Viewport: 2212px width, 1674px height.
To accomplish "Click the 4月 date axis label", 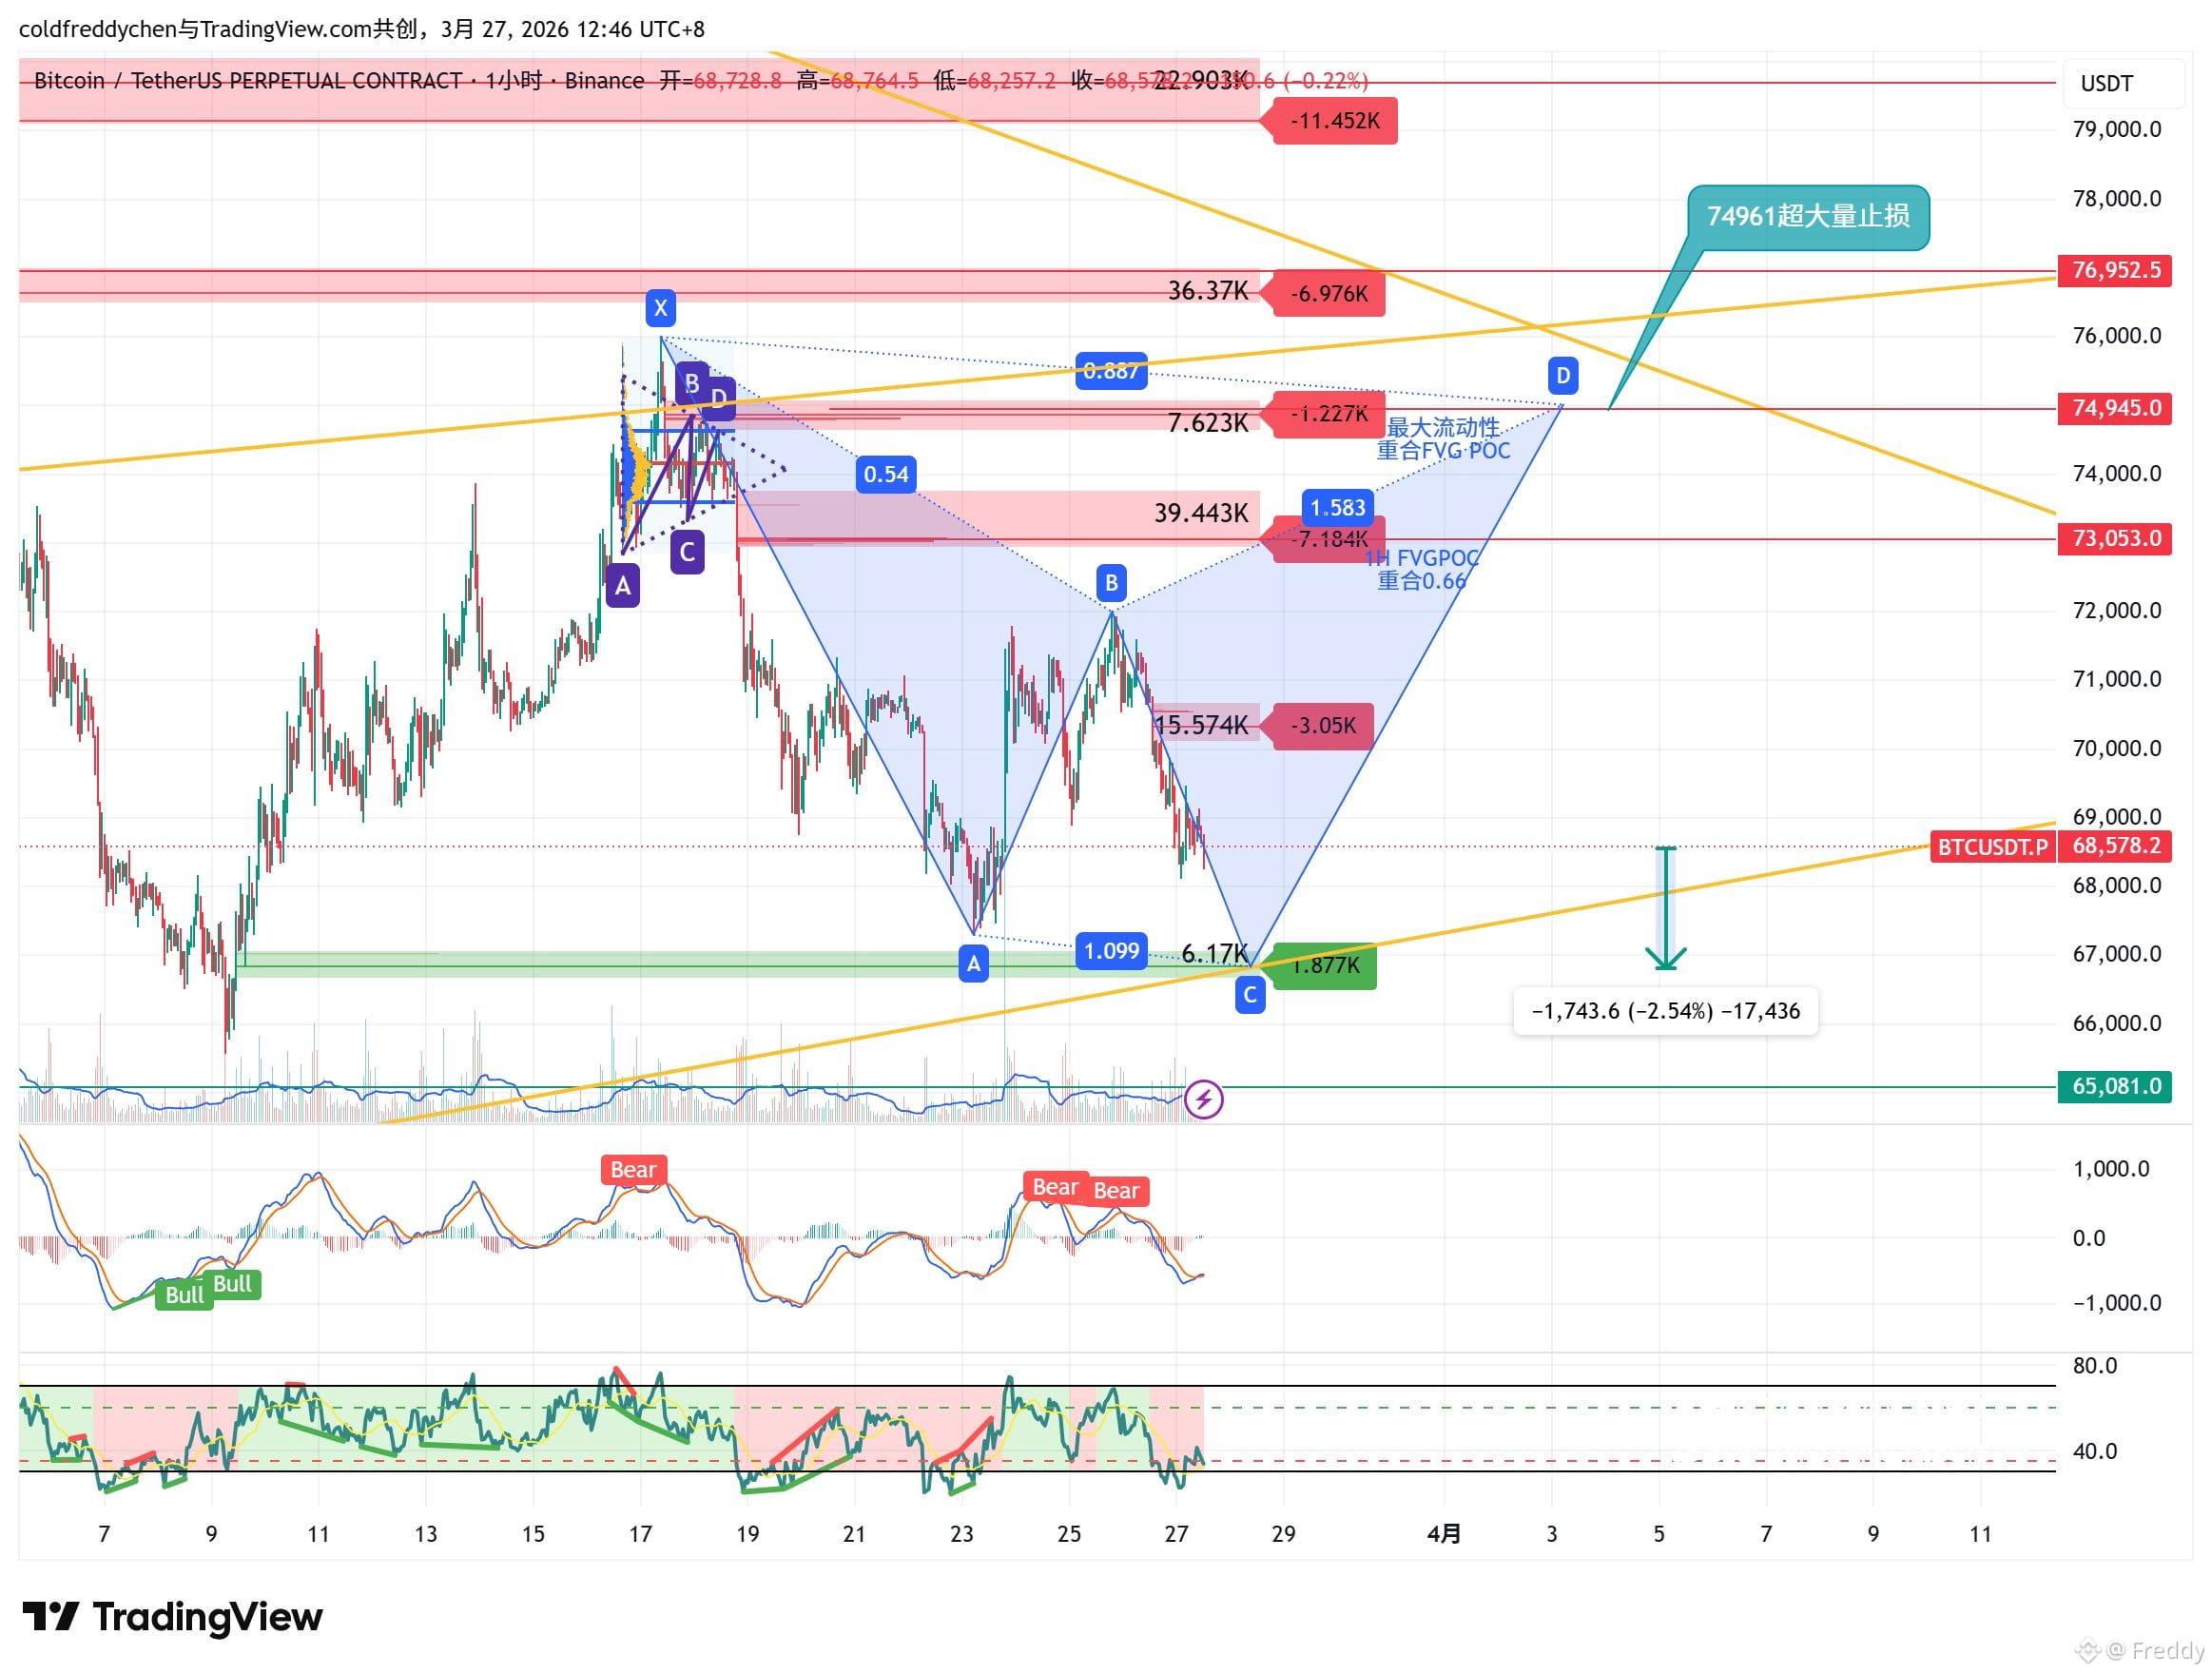I will 1443,1533.
